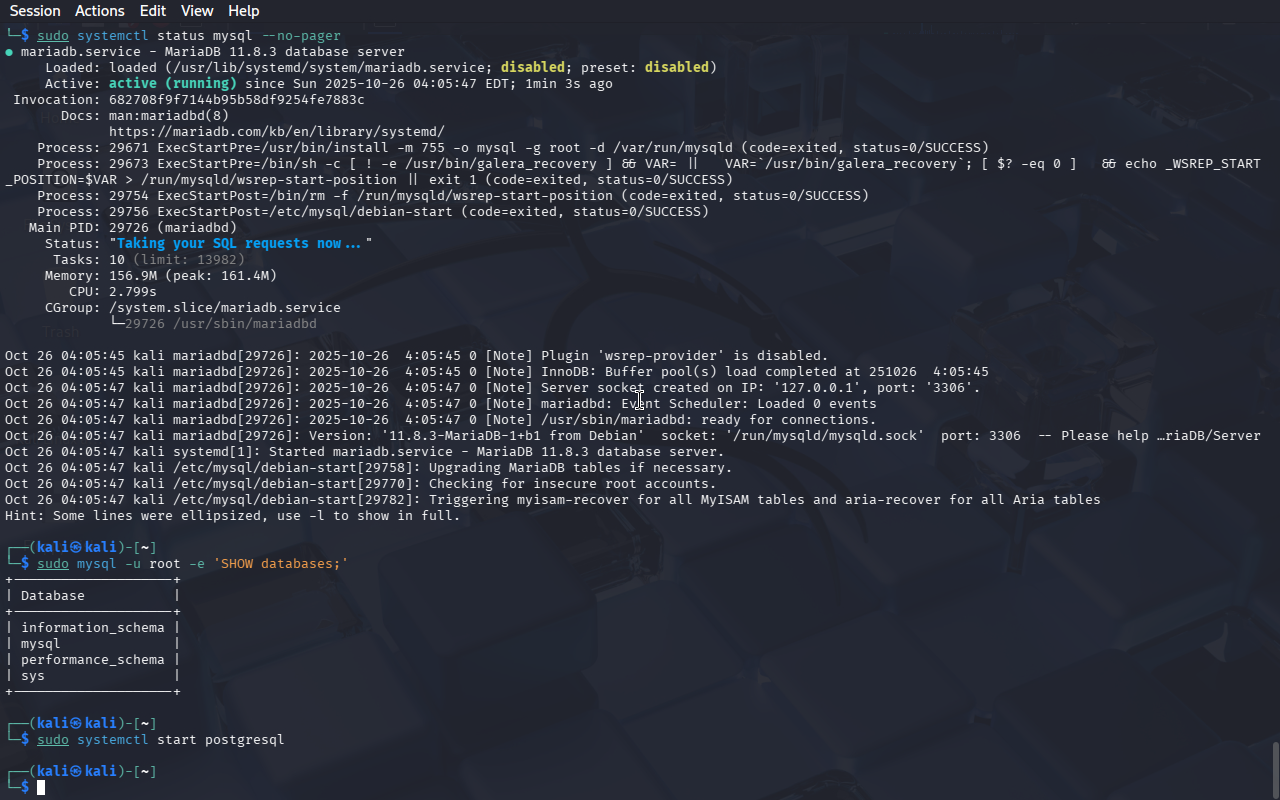This screenshot has width=1280, height=800.
Task: Click the terminal's vertical scrollbar thumb
Action: coord(1275,768)
